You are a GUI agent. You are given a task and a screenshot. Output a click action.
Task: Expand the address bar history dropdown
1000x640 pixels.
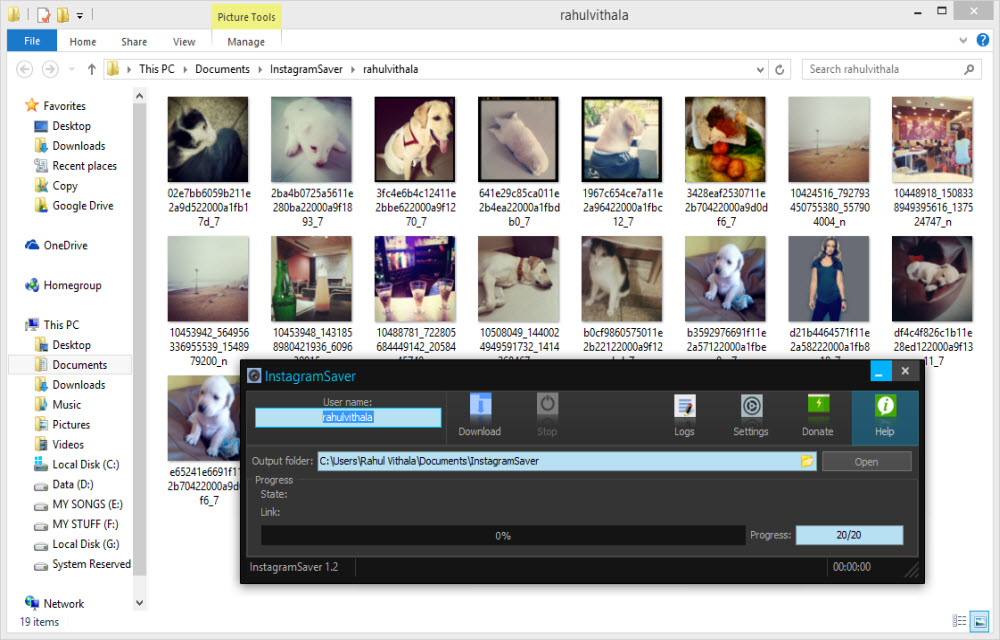(x=760, y=69)
